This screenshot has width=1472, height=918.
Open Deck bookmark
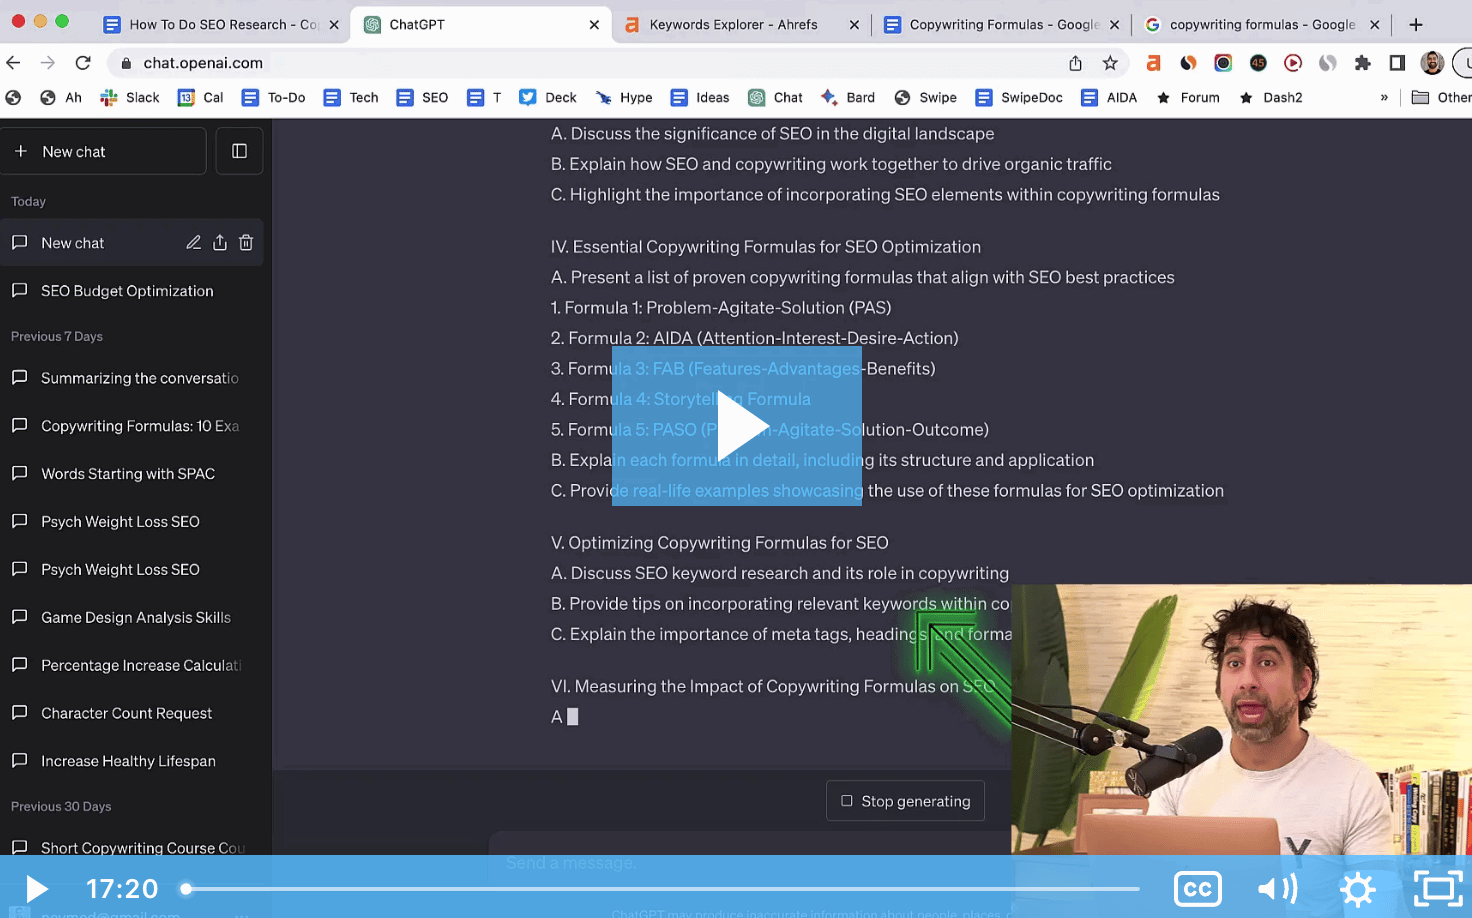pos(548,97)
